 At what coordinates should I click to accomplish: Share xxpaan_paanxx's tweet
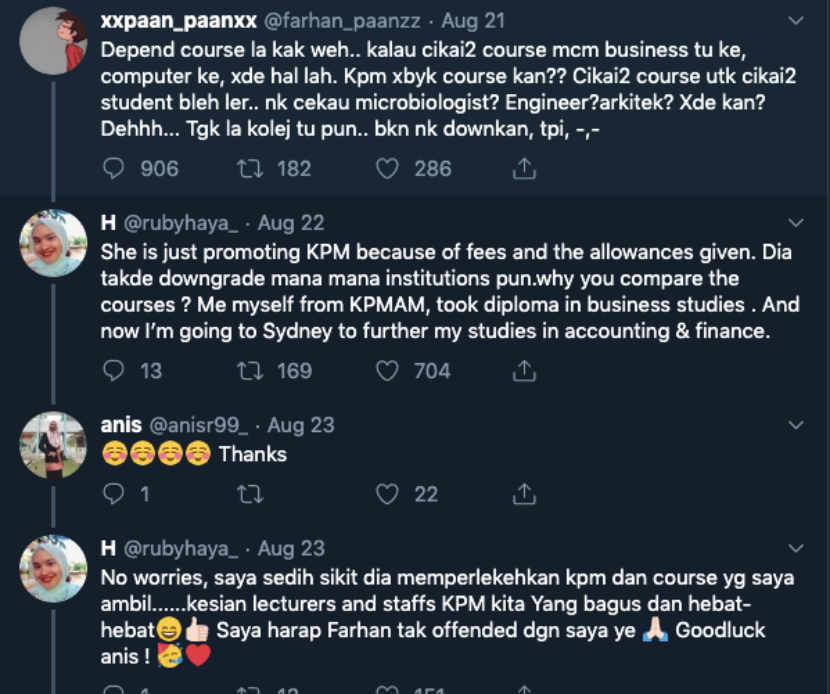pos(523,169)
